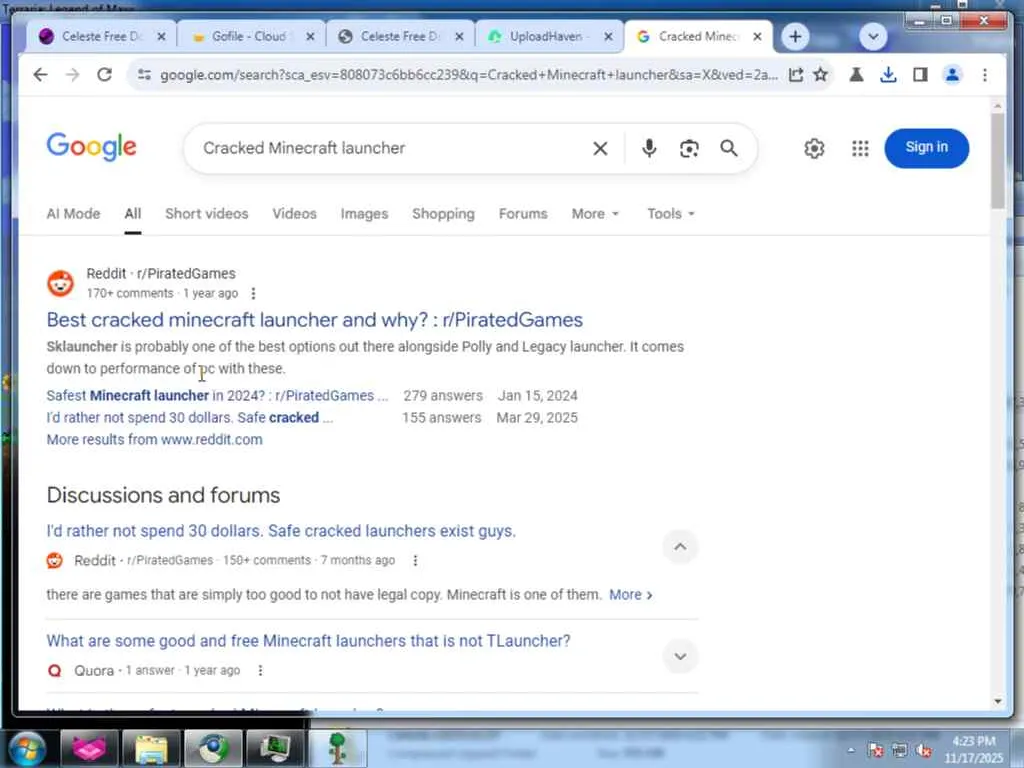Open the Terraria tree taskbar icon
The image size is (1024, 768).
pyautogui.click(x=338, y=748)
